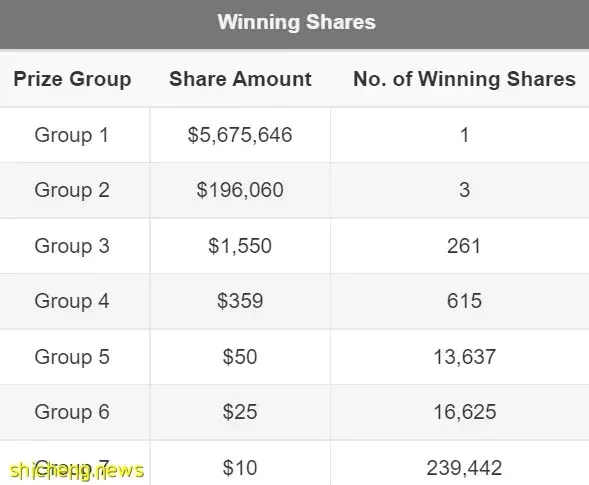Viewport: 589px width, 485px height.
Task: Click the Group 6 row label
Action: coord(72,412)
